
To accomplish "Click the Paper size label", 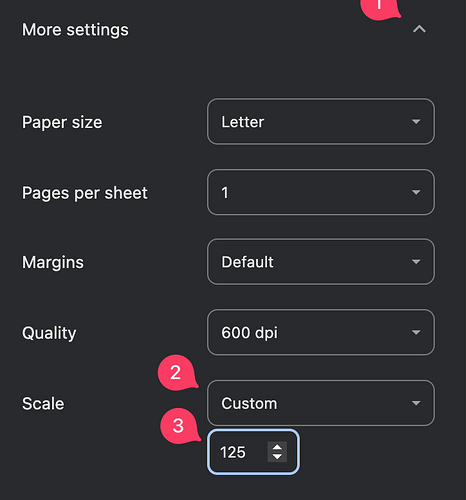I will 62,122.
